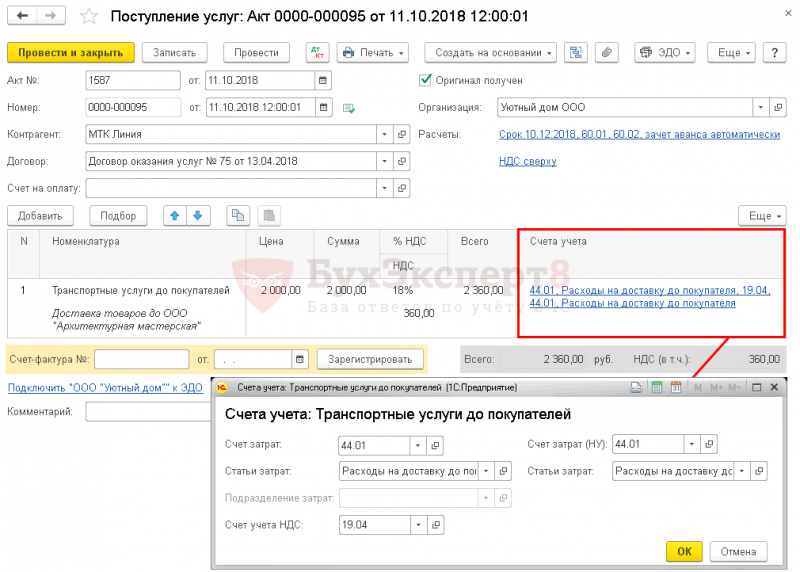800x572 pixels.
Task: Click Акт № field 1587
Action: [x=133, y=80]
